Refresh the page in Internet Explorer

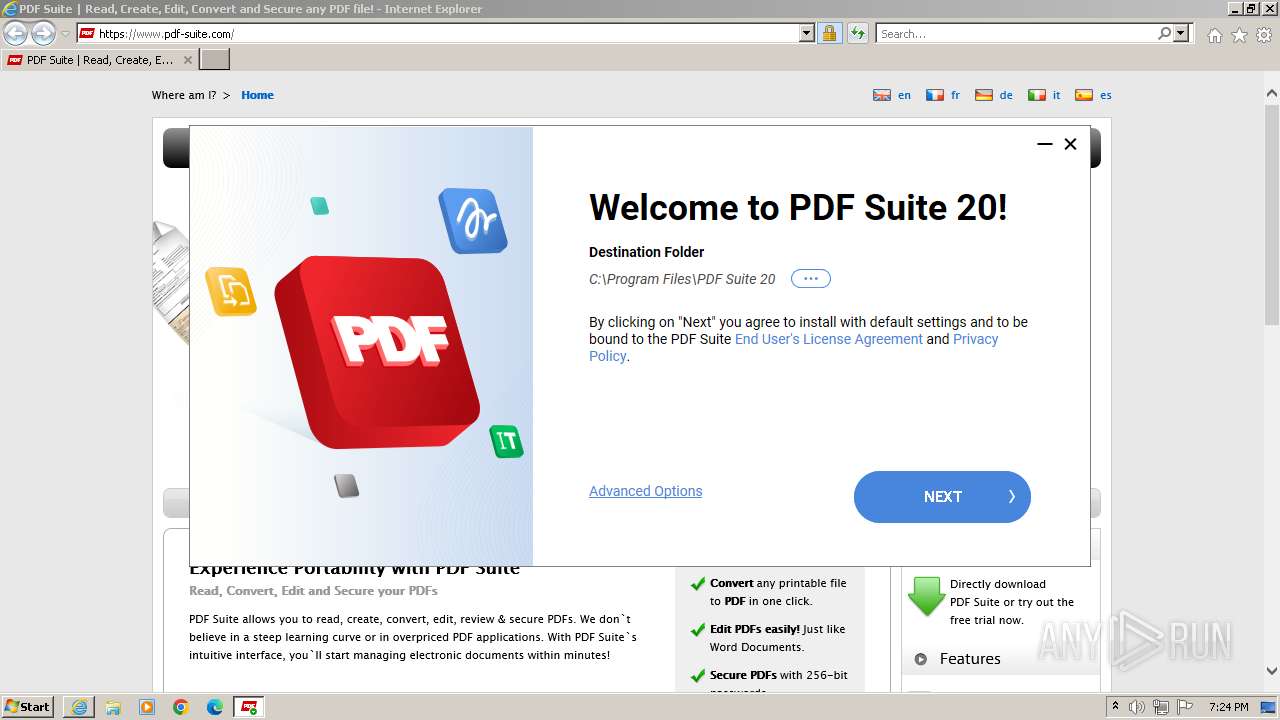858,34
